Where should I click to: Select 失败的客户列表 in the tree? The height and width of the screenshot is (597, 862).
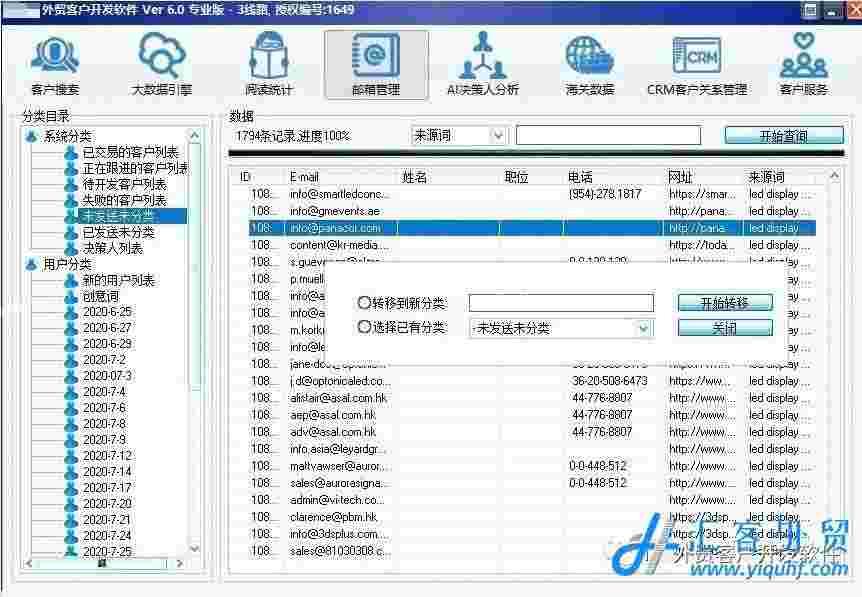coord(124,200)
